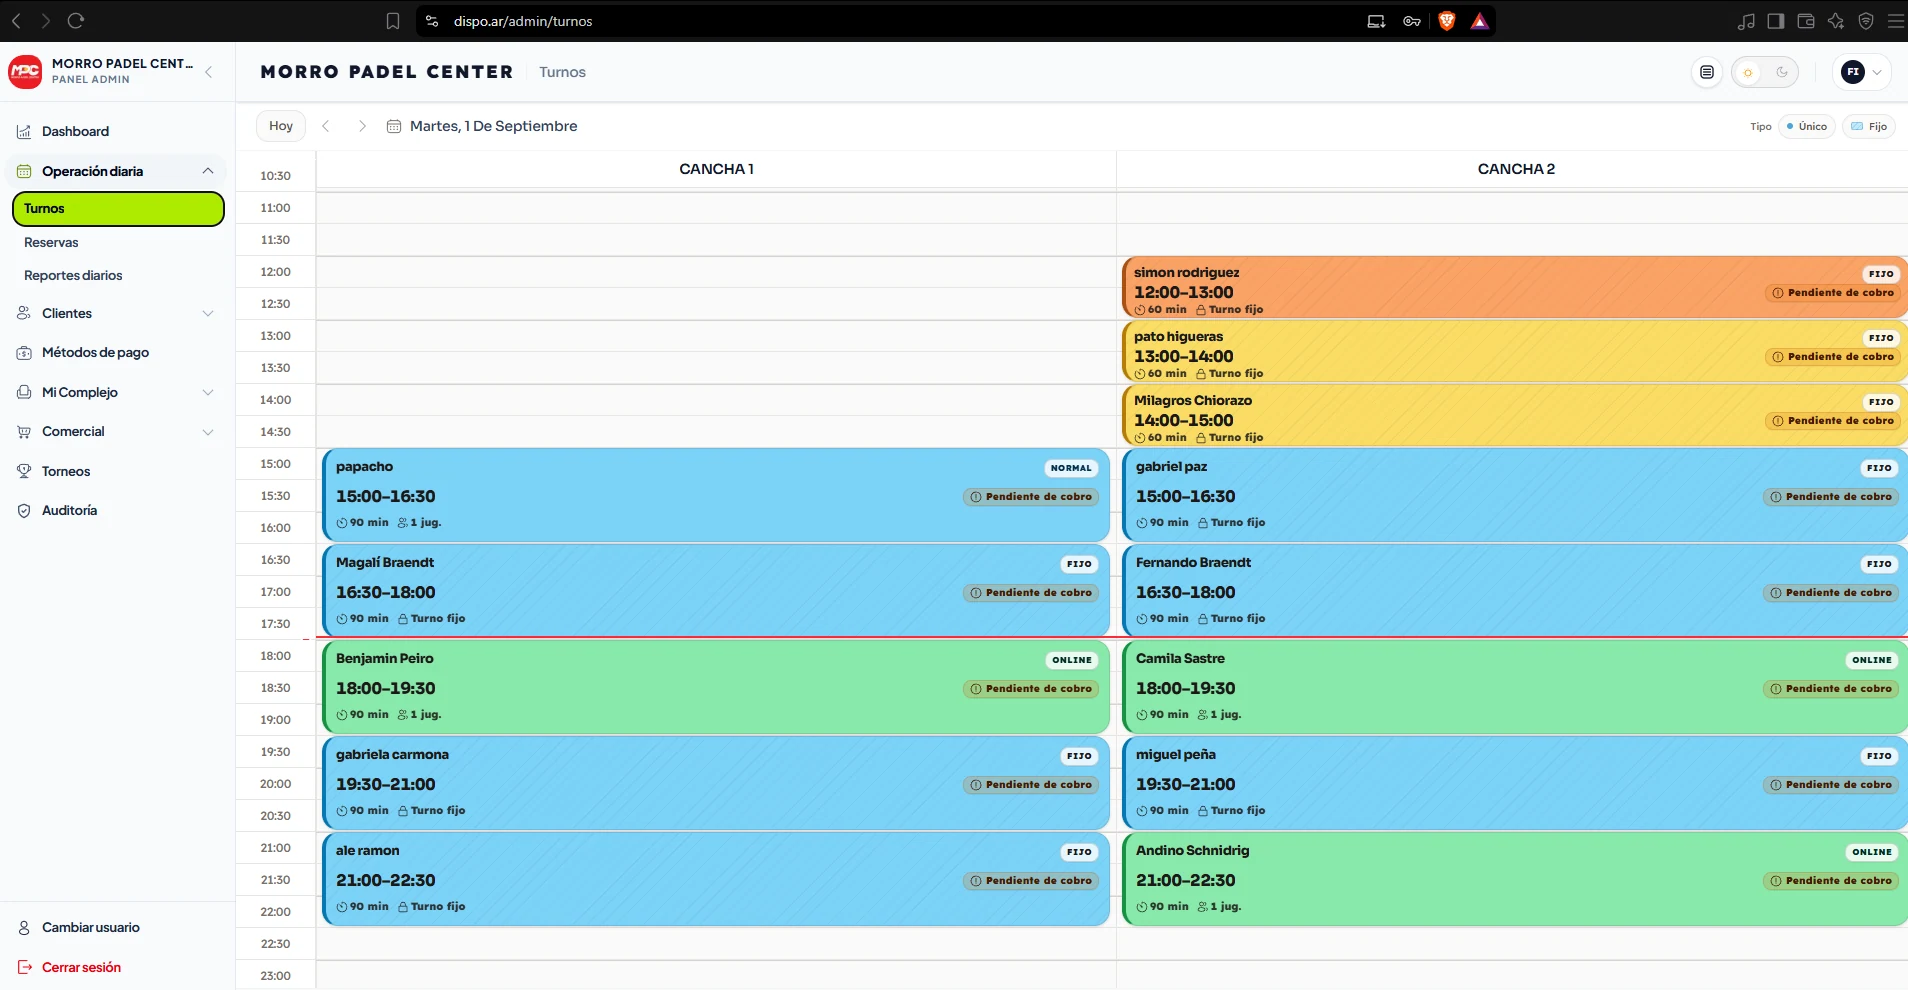Image resolution: width=1908 pixels, height=990 pixels.
Task: Expand the Clientes menu
Action: 208,314
